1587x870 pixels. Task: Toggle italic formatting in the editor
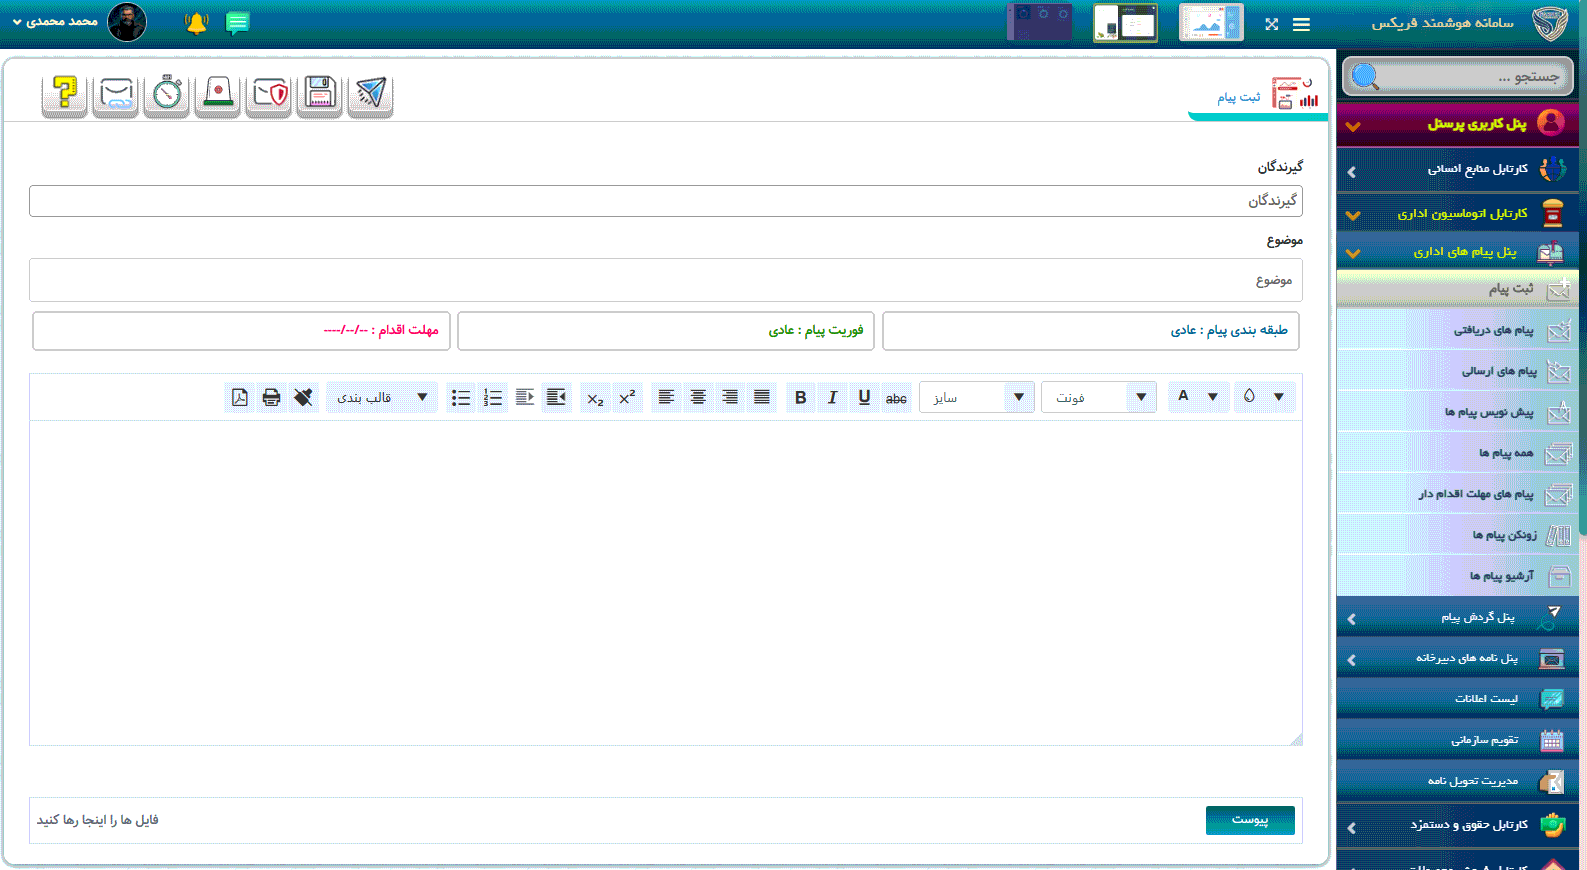click(x=832, y=398)
